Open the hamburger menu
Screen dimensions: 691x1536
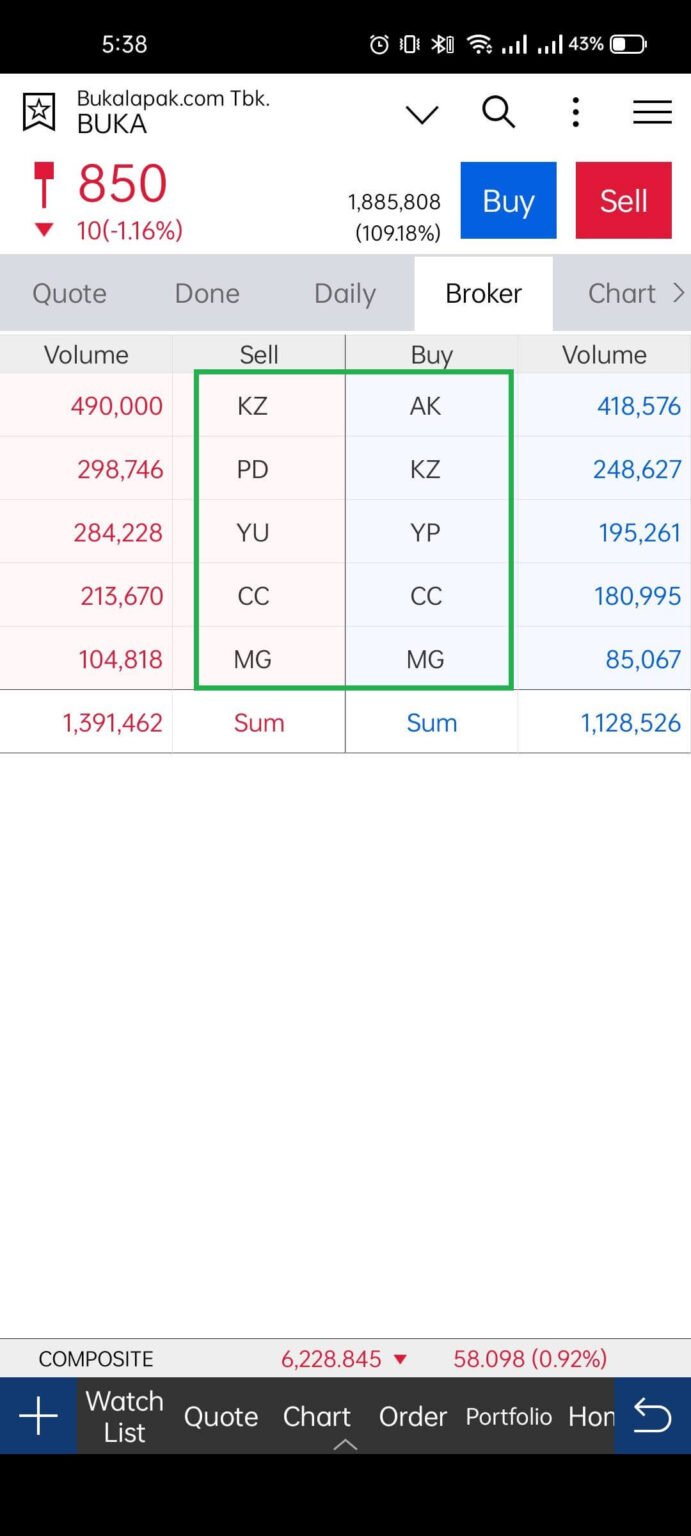click(651, 112)
